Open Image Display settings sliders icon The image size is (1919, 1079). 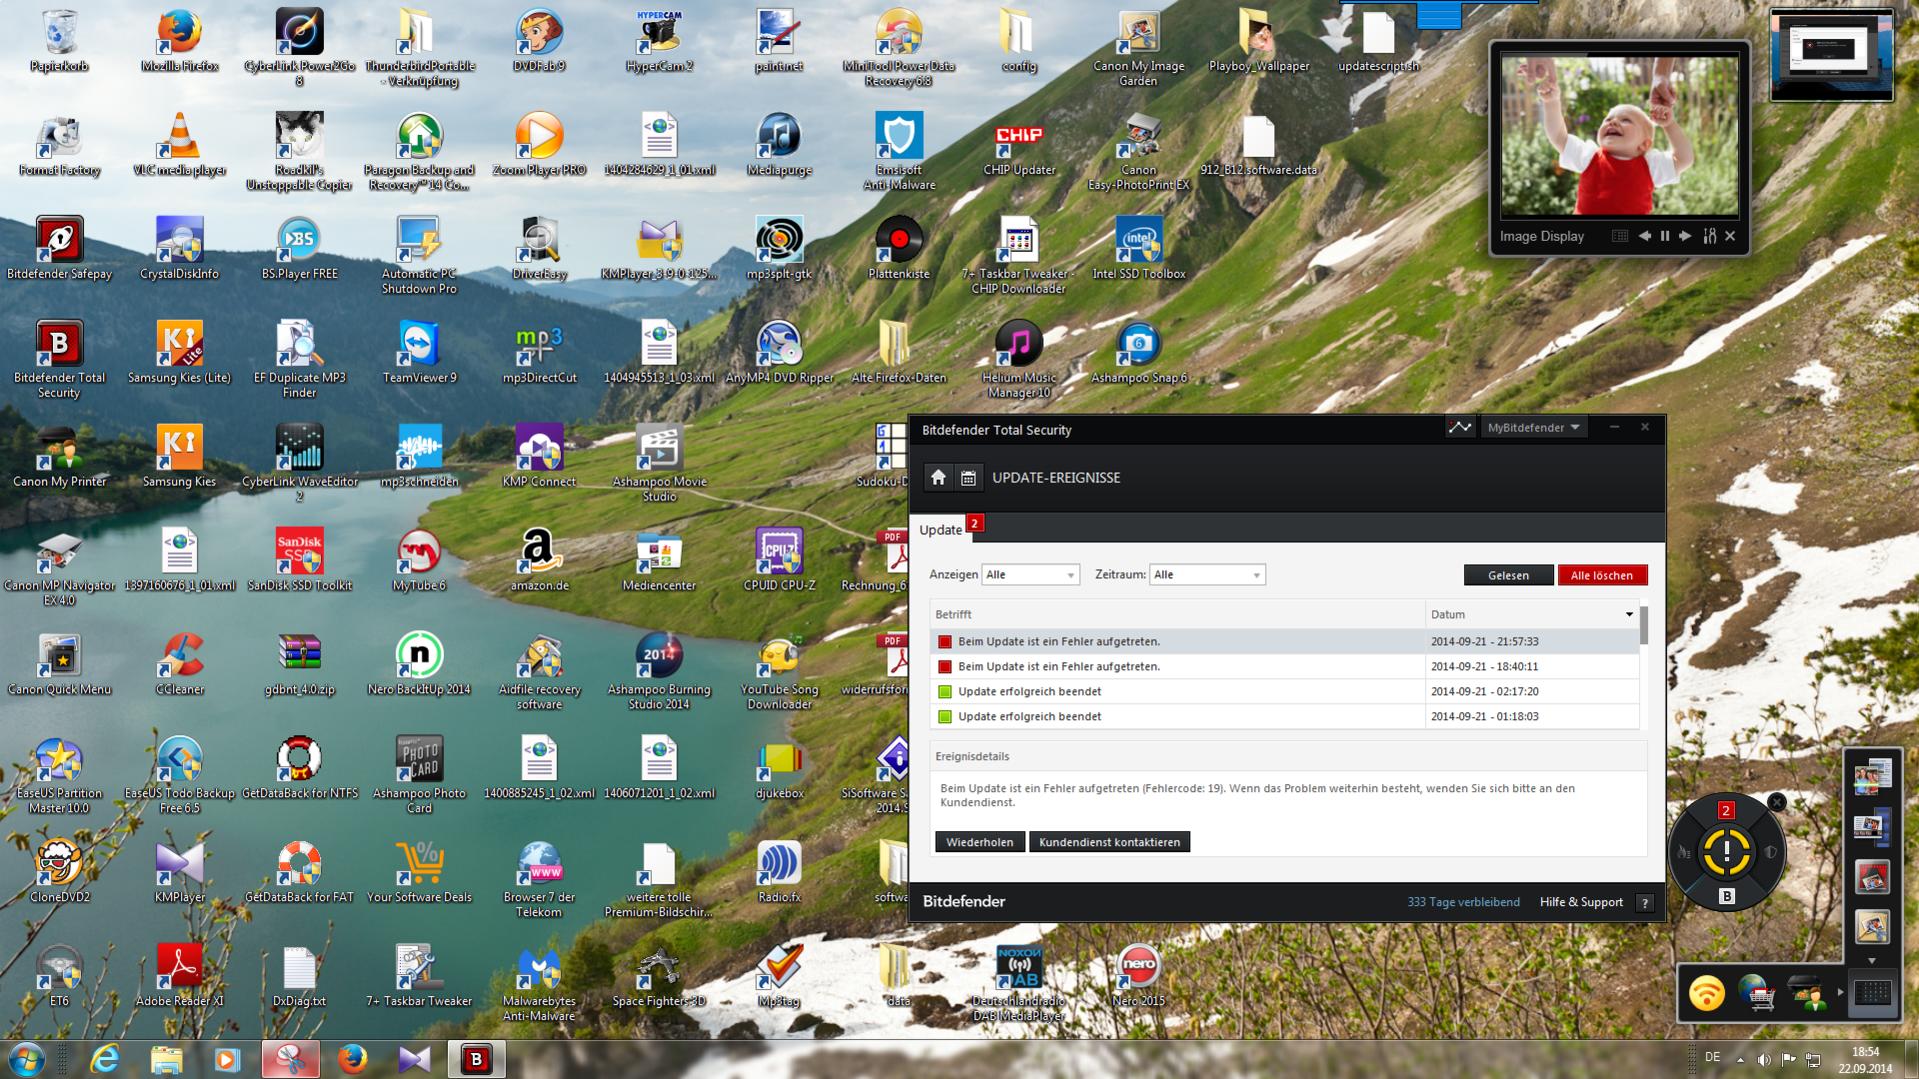[x=1709, y=237]
